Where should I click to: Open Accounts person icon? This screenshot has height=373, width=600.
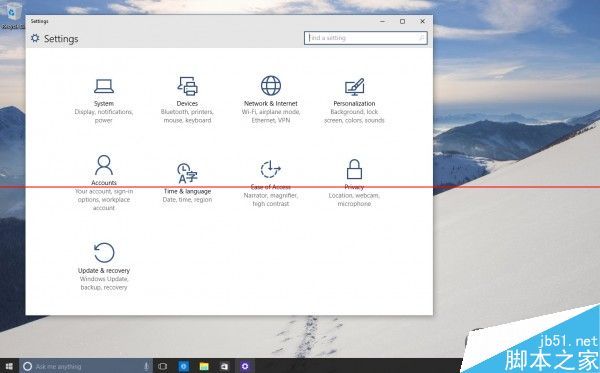pos(104,165)
